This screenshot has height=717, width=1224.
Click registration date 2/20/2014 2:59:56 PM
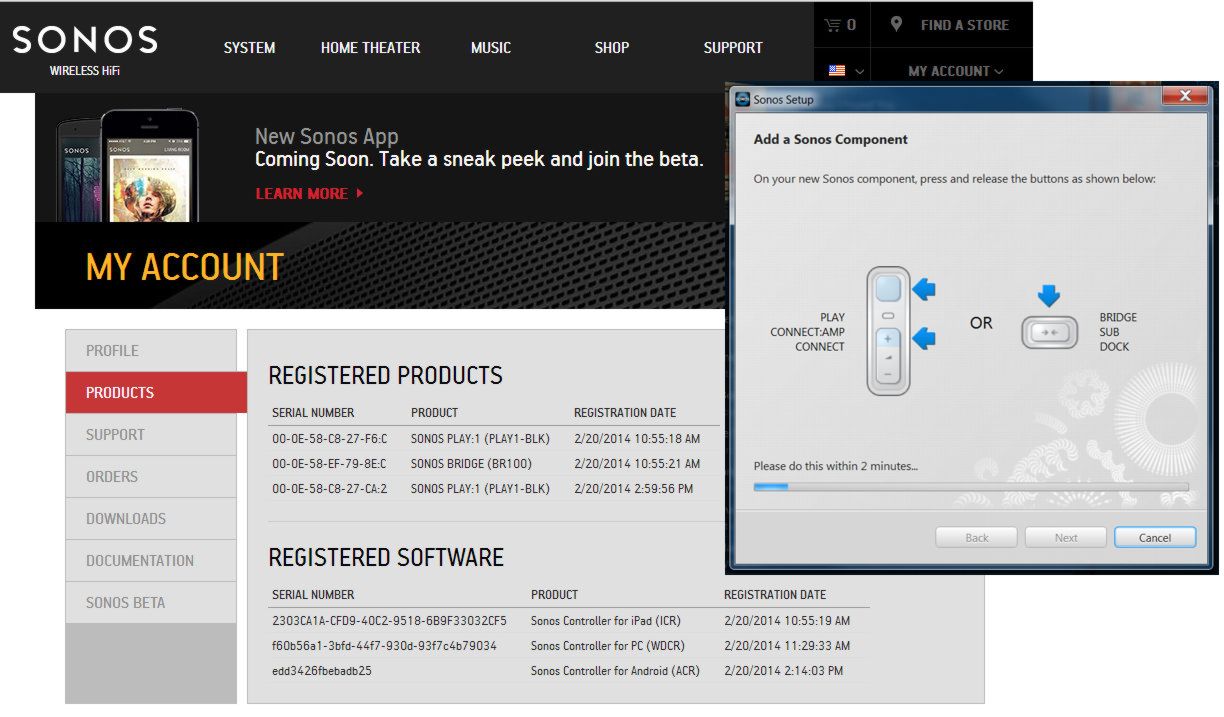tap(633, 489)
